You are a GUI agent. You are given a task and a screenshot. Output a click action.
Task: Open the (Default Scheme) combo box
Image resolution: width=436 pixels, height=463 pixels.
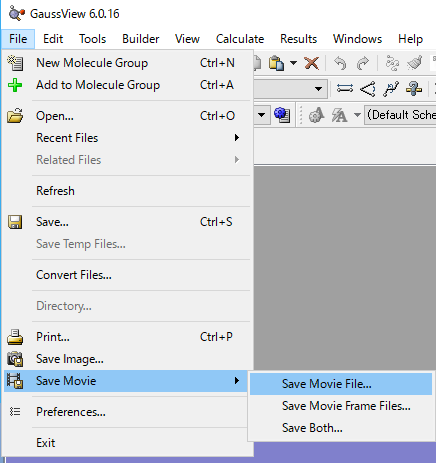click(400, 115)
